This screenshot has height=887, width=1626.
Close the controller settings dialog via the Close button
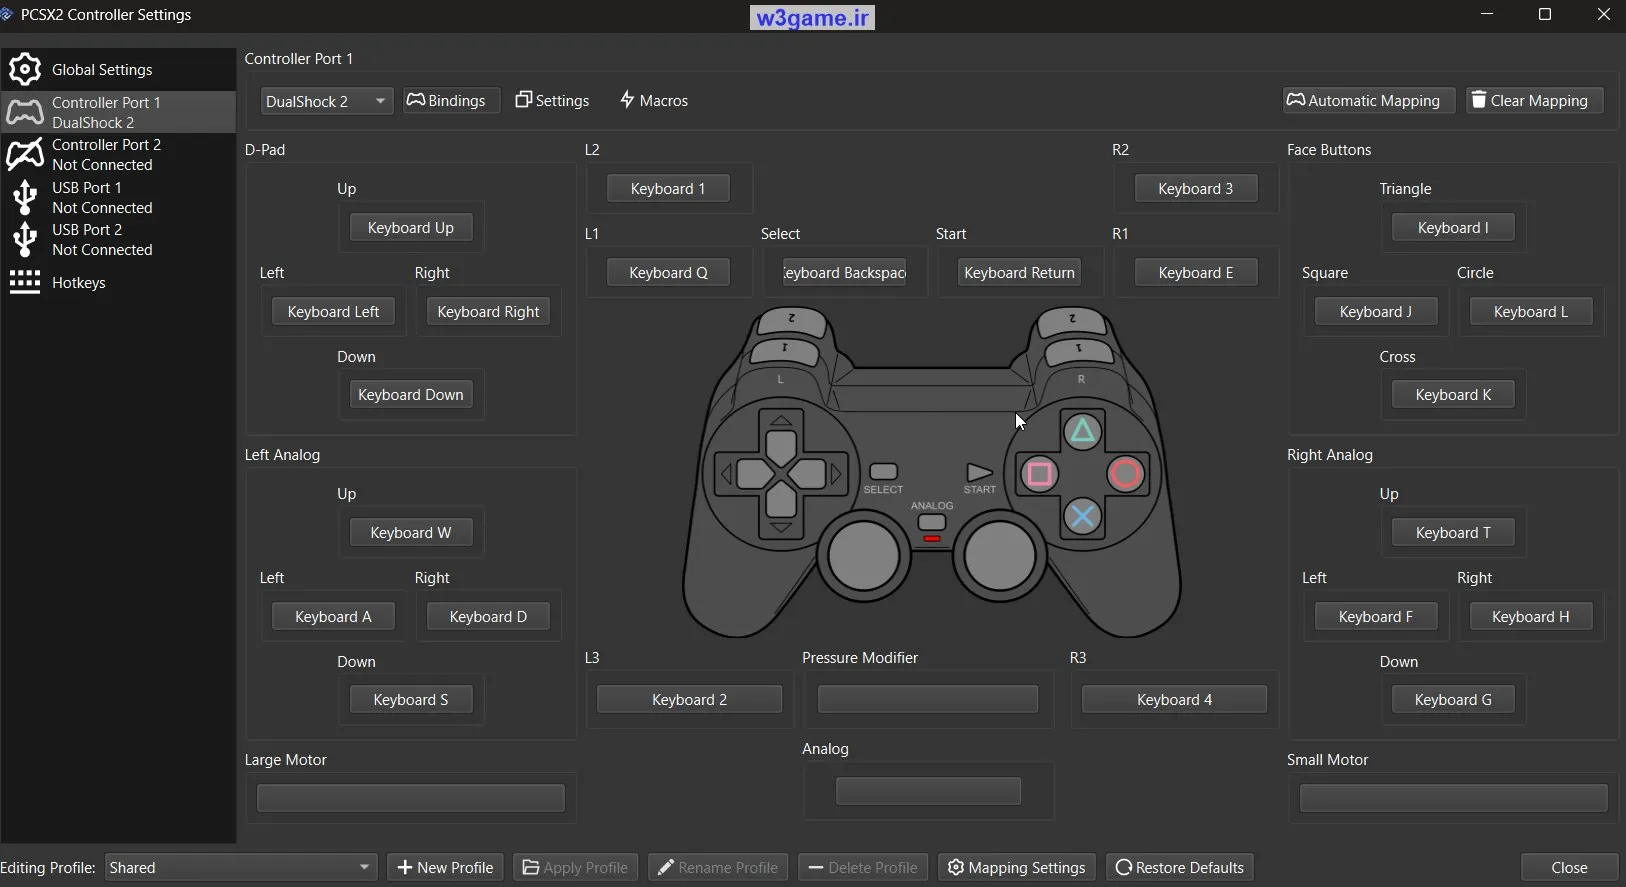click(x=1569, y=867)
